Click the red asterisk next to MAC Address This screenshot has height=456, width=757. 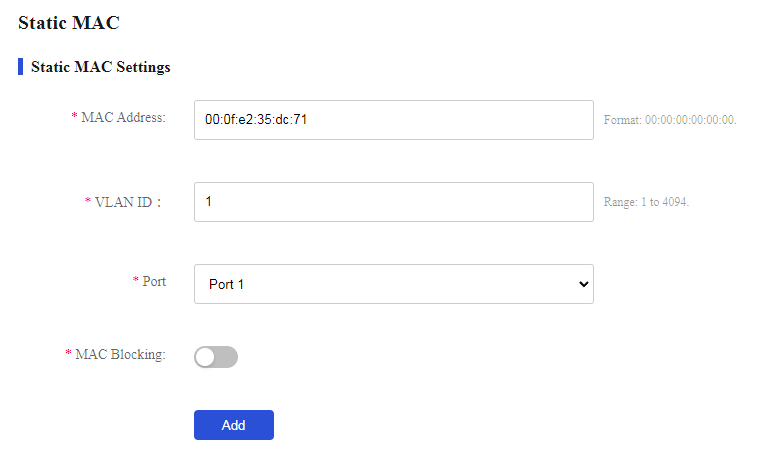74,115
